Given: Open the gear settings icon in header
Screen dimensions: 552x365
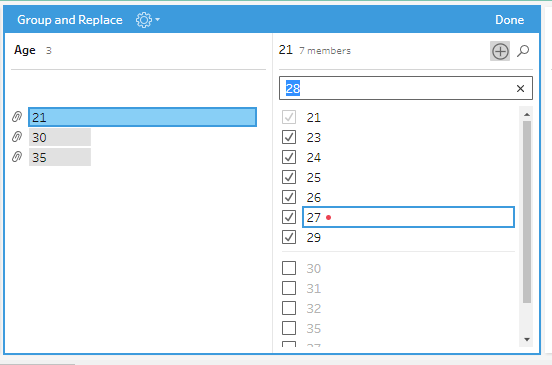Looking at the screenshot, I should [144, 20].
